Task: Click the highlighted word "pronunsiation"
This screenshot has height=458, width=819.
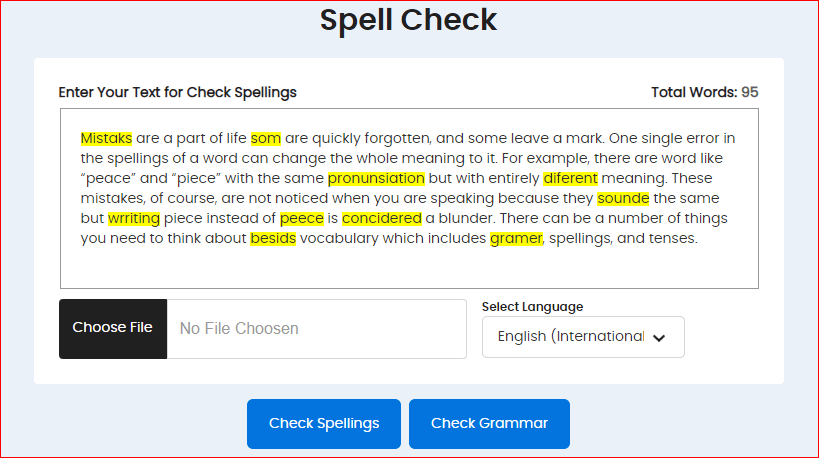Action: (376, 178)
